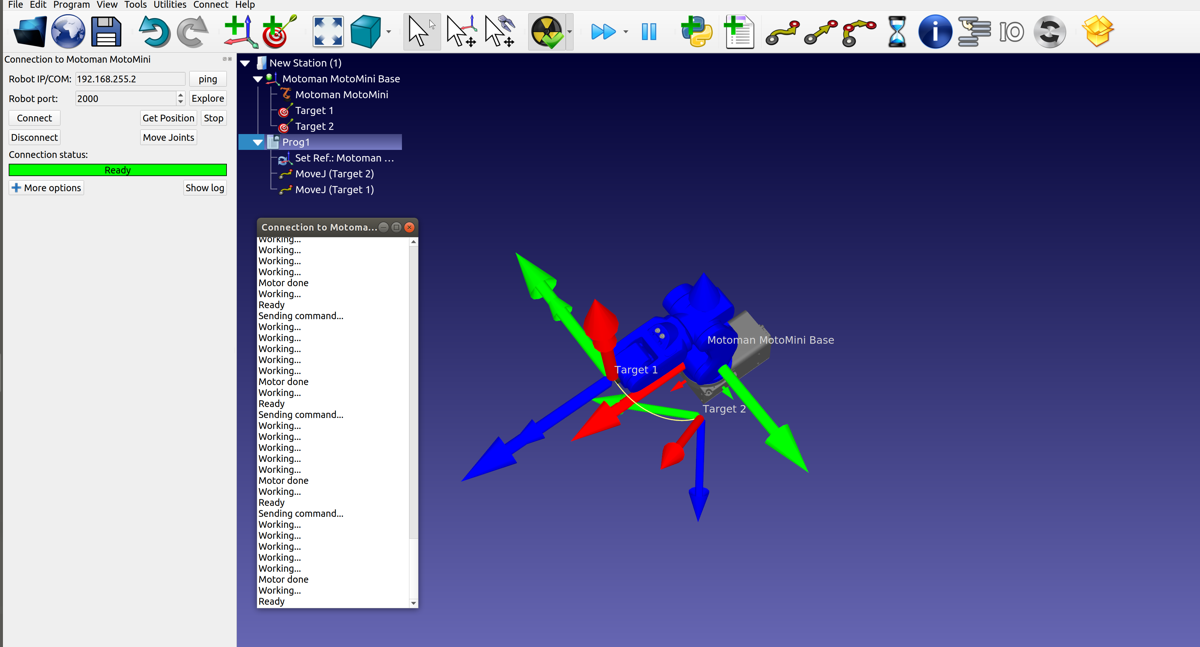Redo the last action
This screenshot has height=647, width=1200.
pos(192,32)
